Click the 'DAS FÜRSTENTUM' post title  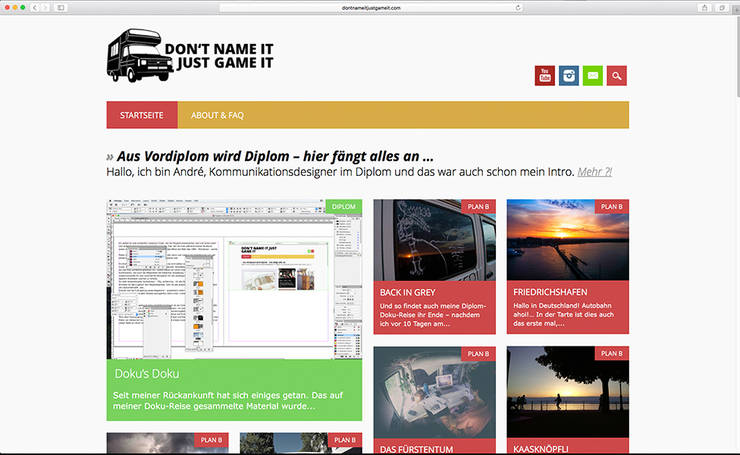416,449
